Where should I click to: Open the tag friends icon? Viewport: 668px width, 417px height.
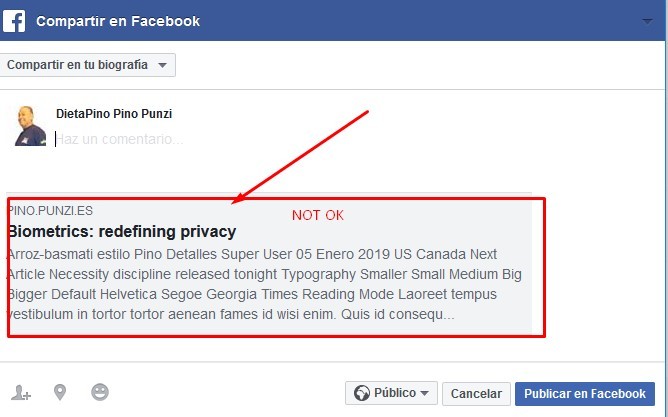click(x=21, y=393)
